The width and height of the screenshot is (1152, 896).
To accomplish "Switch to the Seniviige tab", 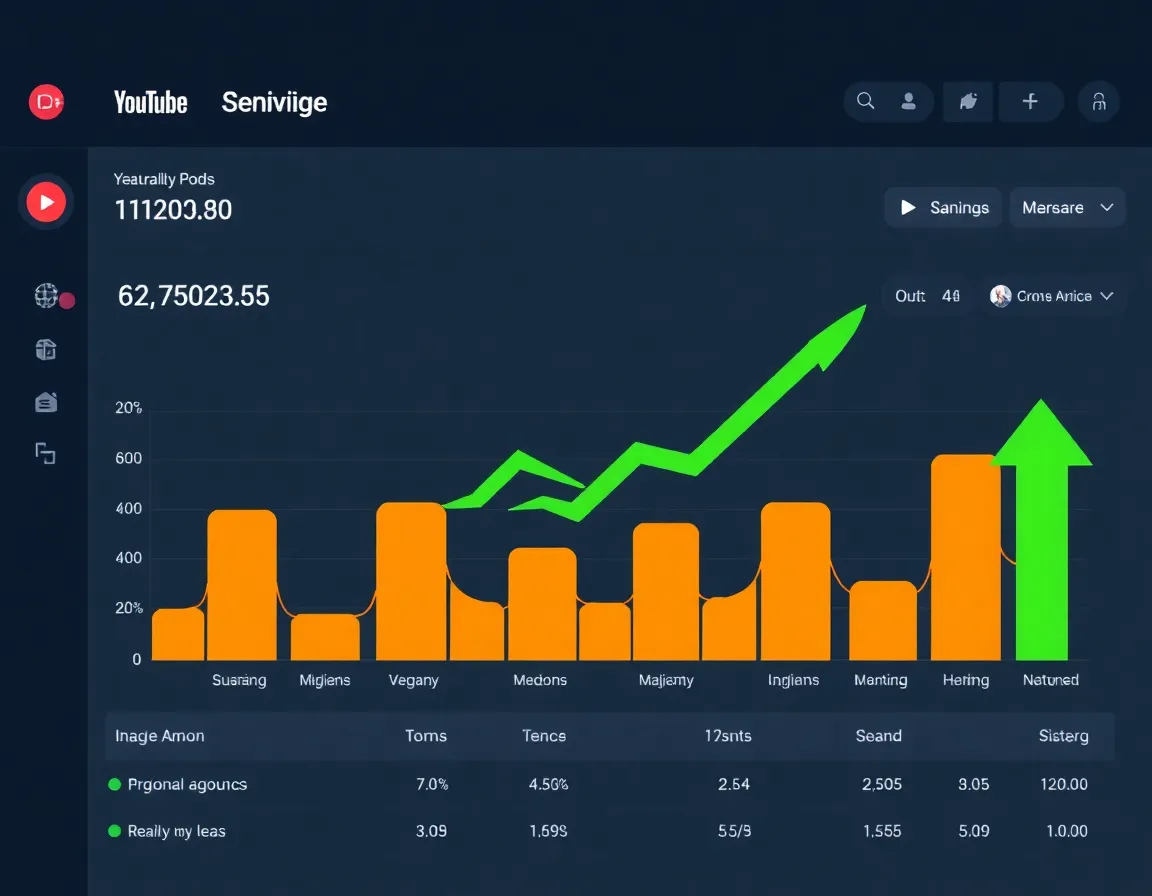I will click(x=274, y=102).
